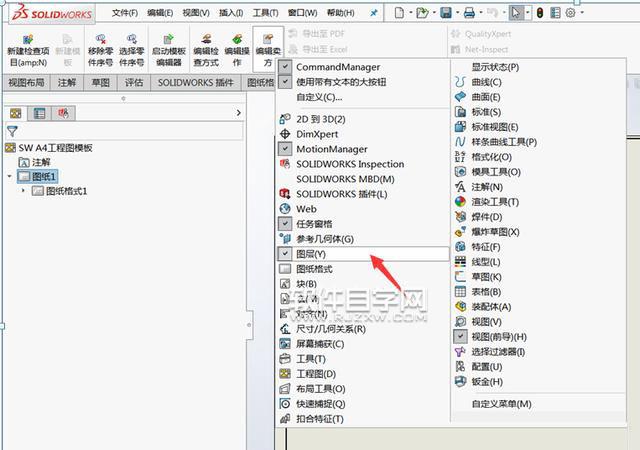This screenshot has height=450, width=640.
Task: Click the New document icon
Action: tap(399, 13)
